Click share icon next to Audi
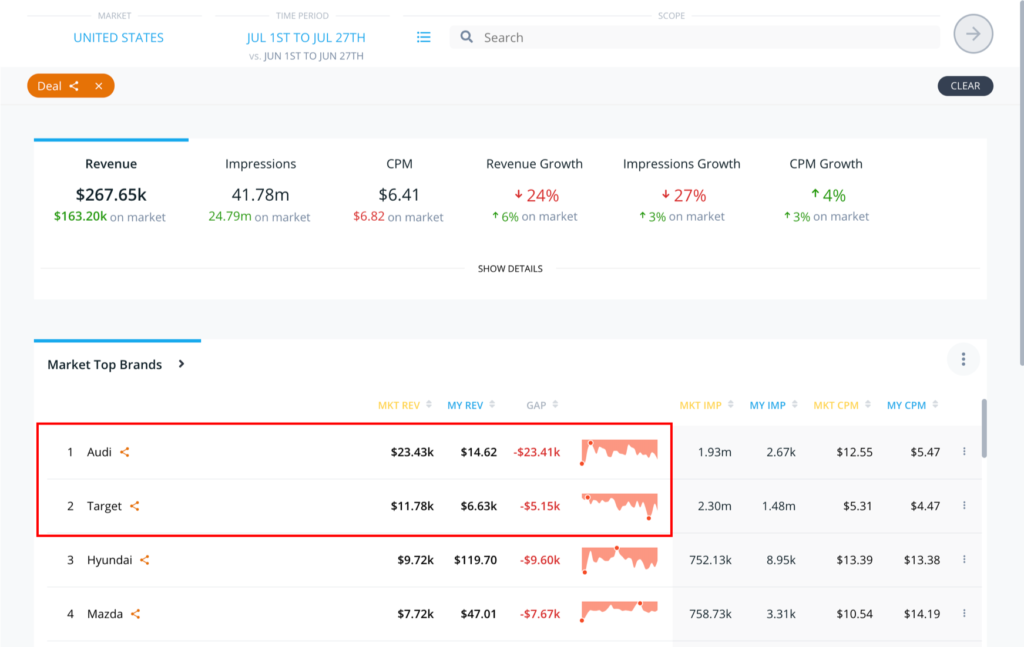 coord(125,452)
